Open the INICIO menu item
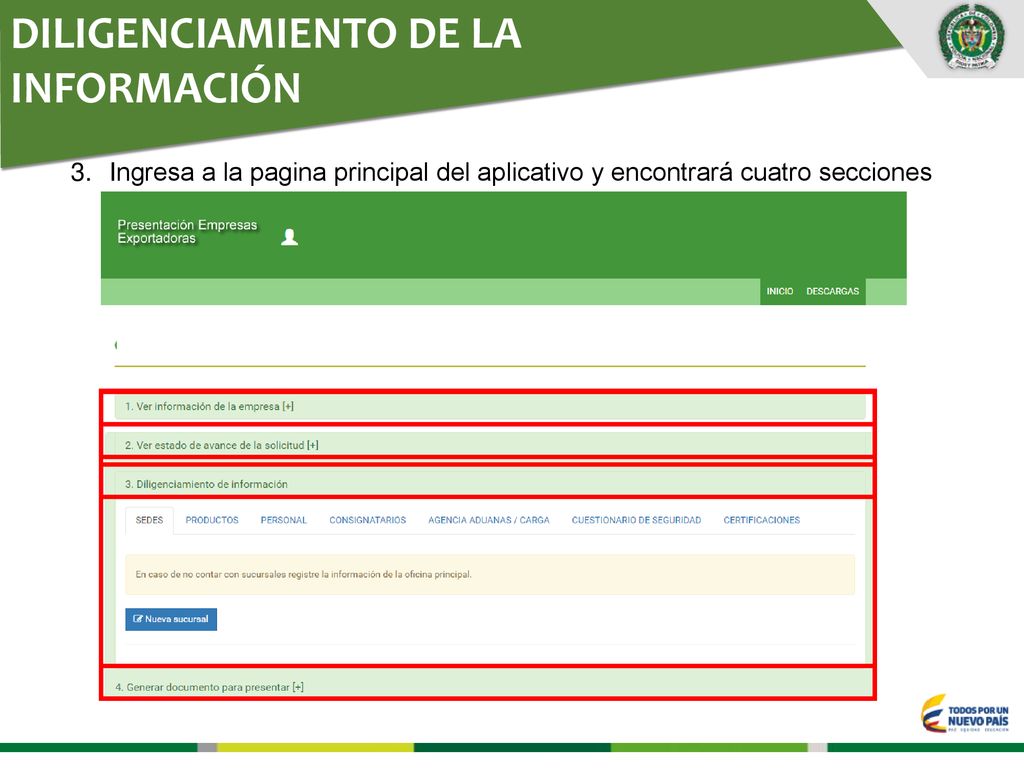Viewport: 1024px width, 768px height. 780,291
